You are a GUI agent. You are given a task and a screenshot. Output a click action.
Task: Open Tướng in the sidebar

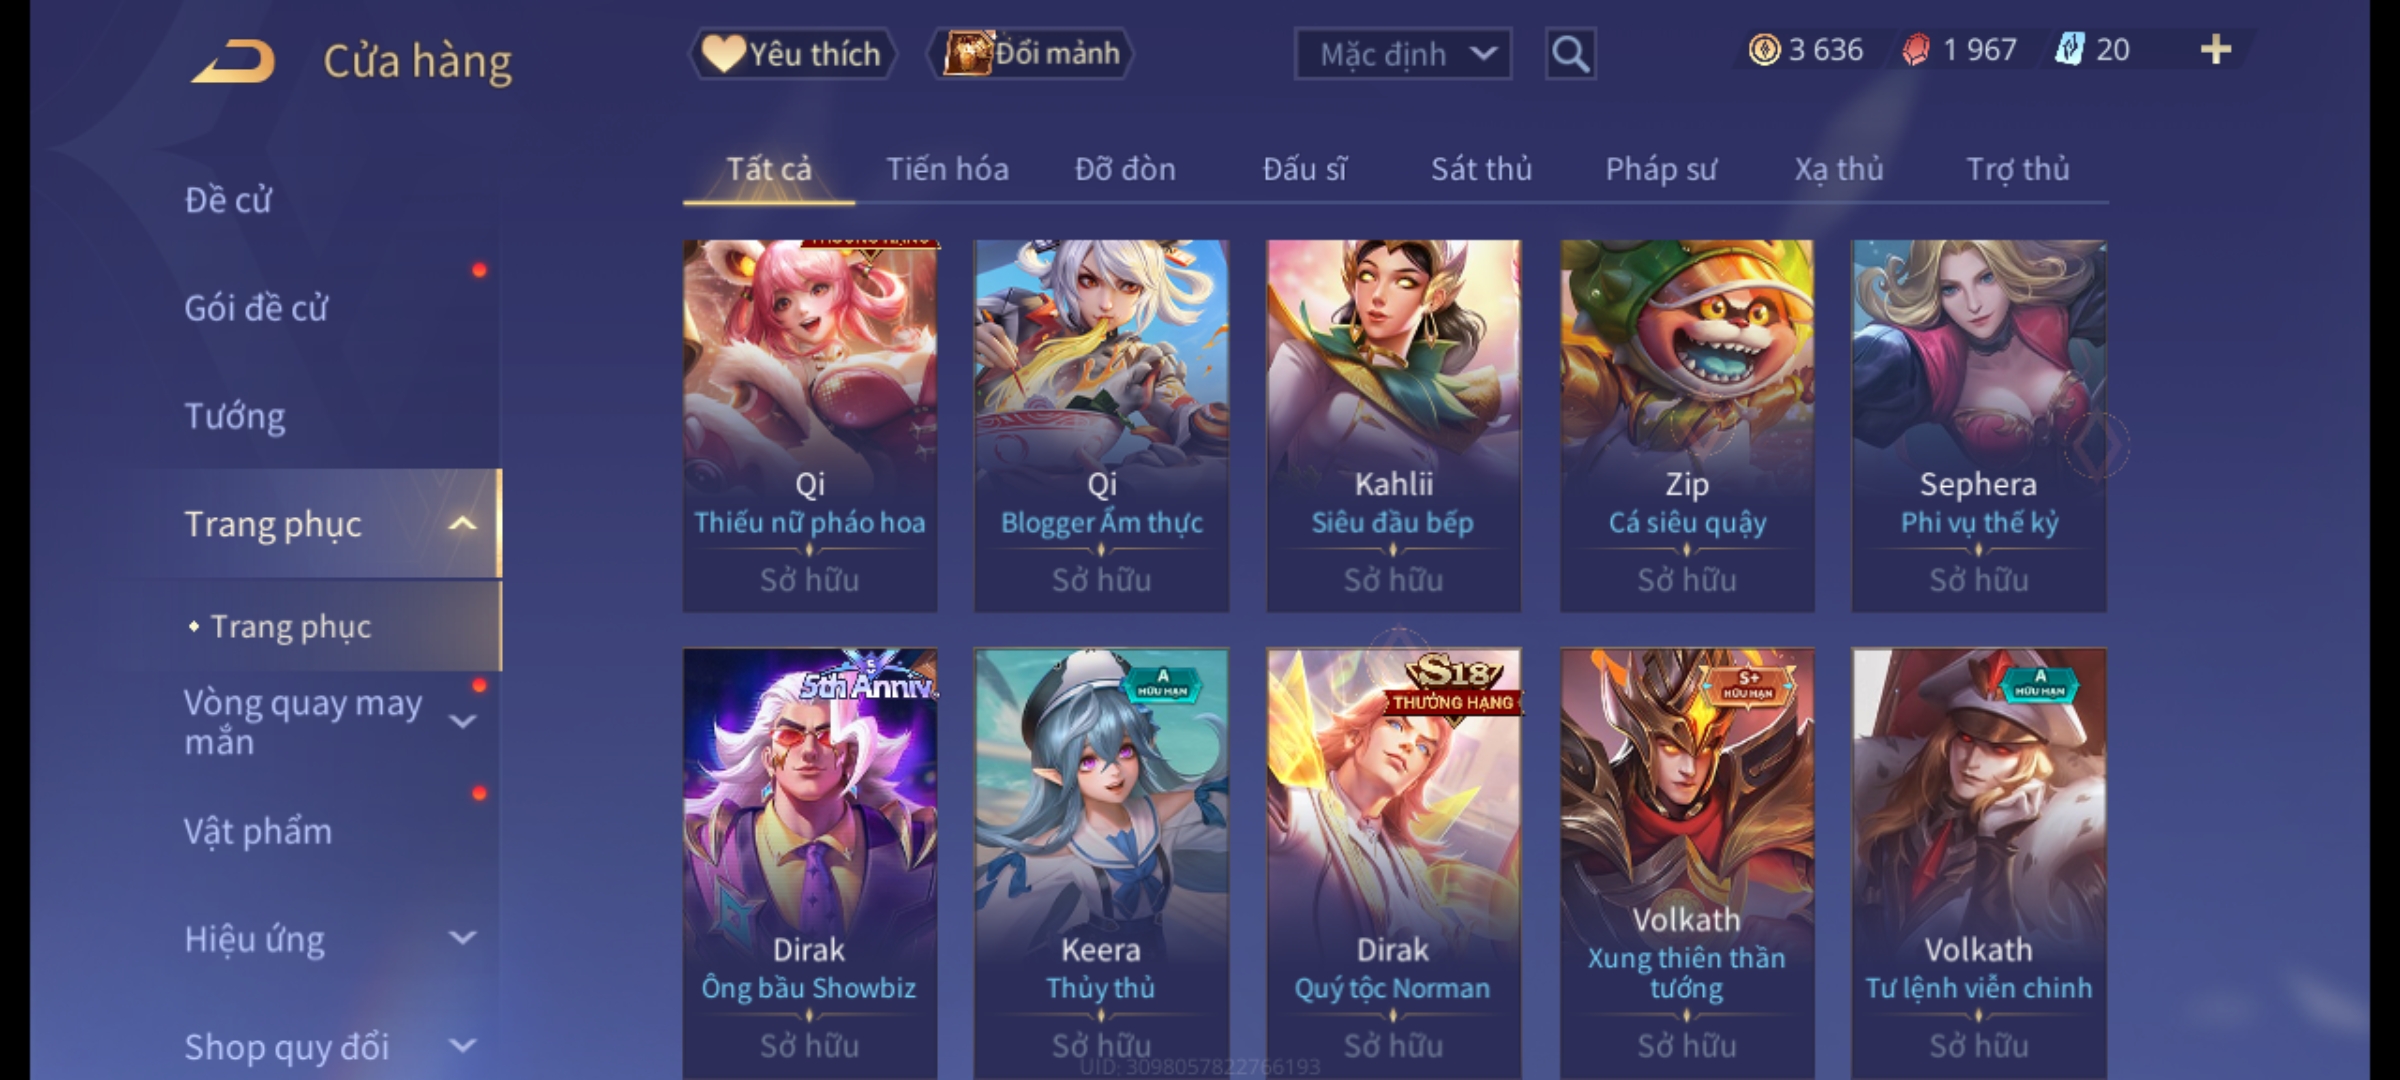[x=234, y=415]
